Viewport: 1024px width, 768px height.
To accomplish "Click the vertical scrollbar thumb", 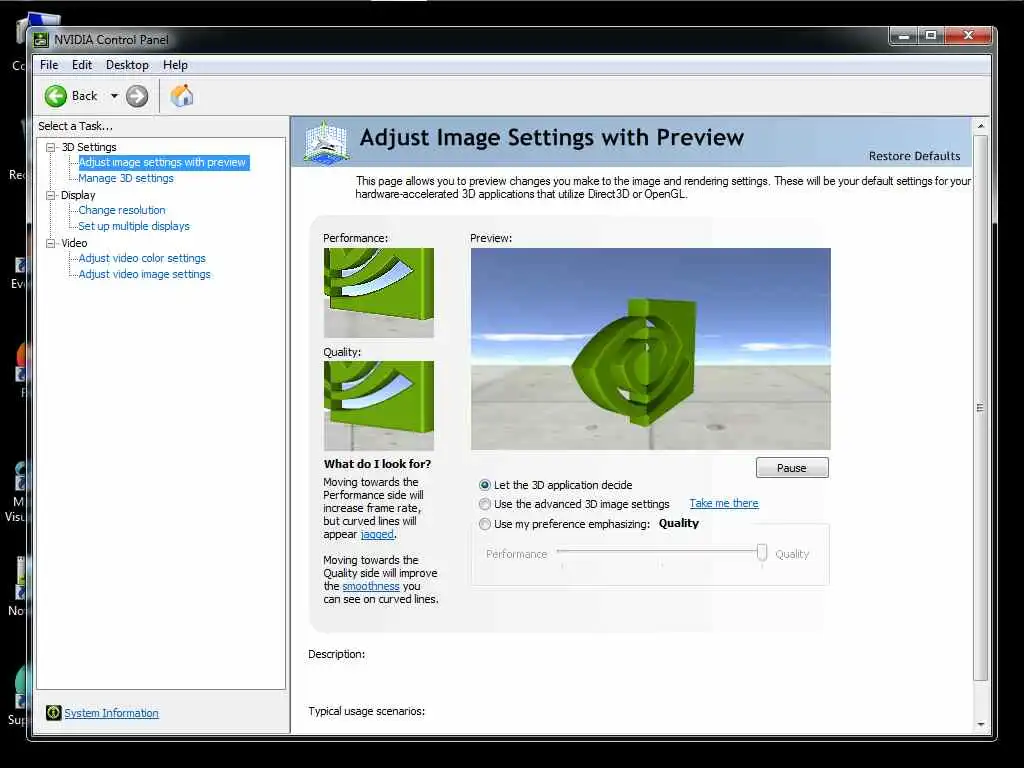I will coord(980,408).
